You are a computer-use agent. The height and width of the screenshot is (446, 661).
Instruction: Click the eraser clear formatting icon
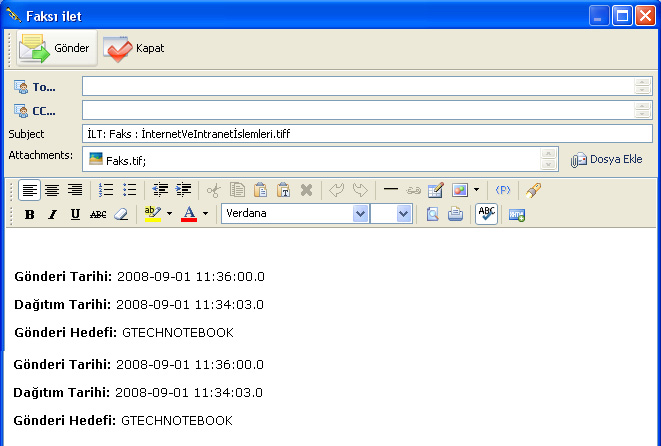pyautogui.click(x=121, y=214)
